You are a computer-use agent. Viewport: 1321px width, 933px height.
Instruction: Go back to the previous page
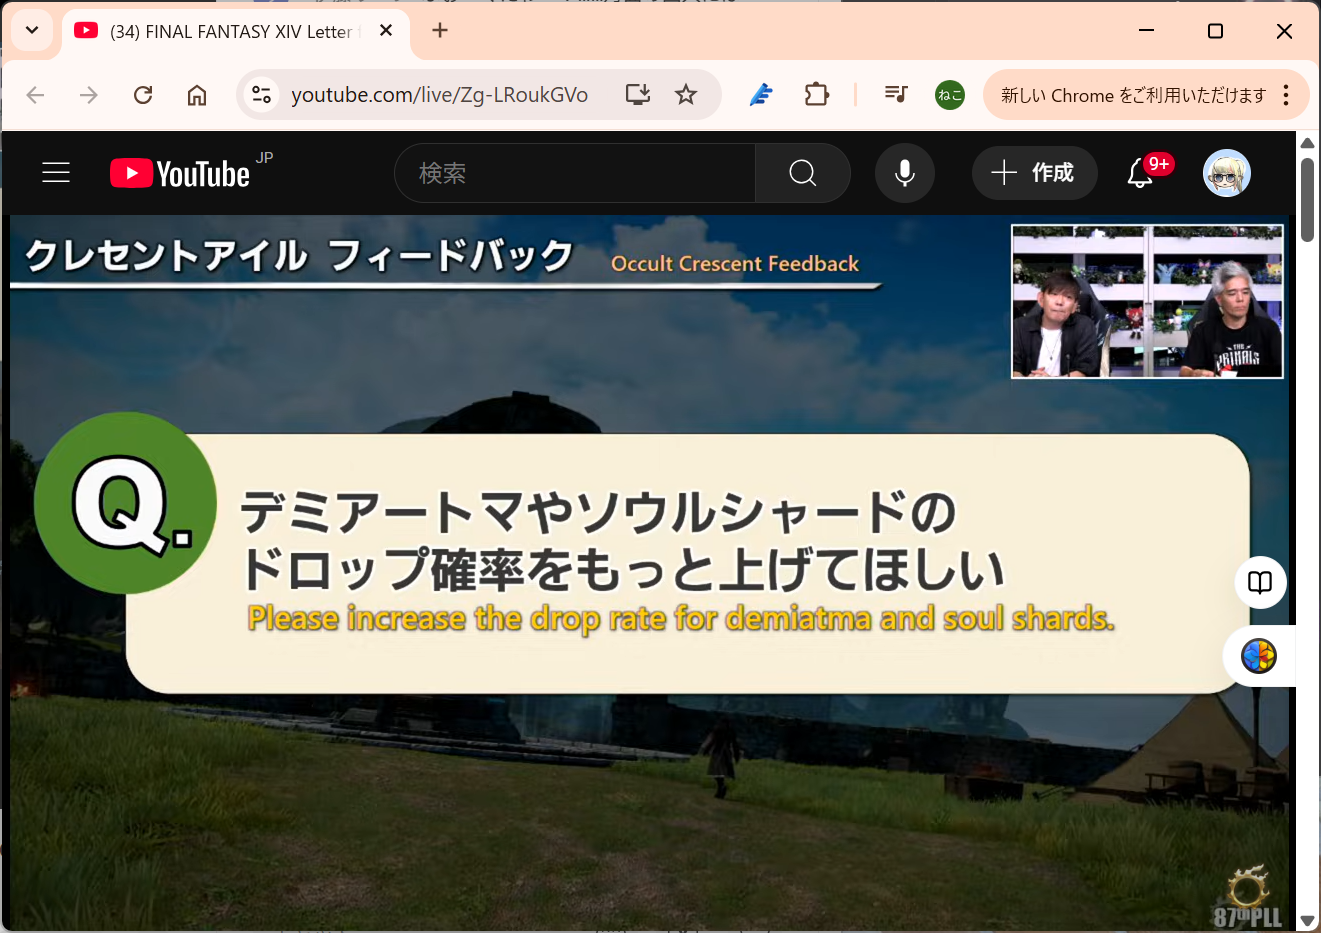tap(36, 95)
